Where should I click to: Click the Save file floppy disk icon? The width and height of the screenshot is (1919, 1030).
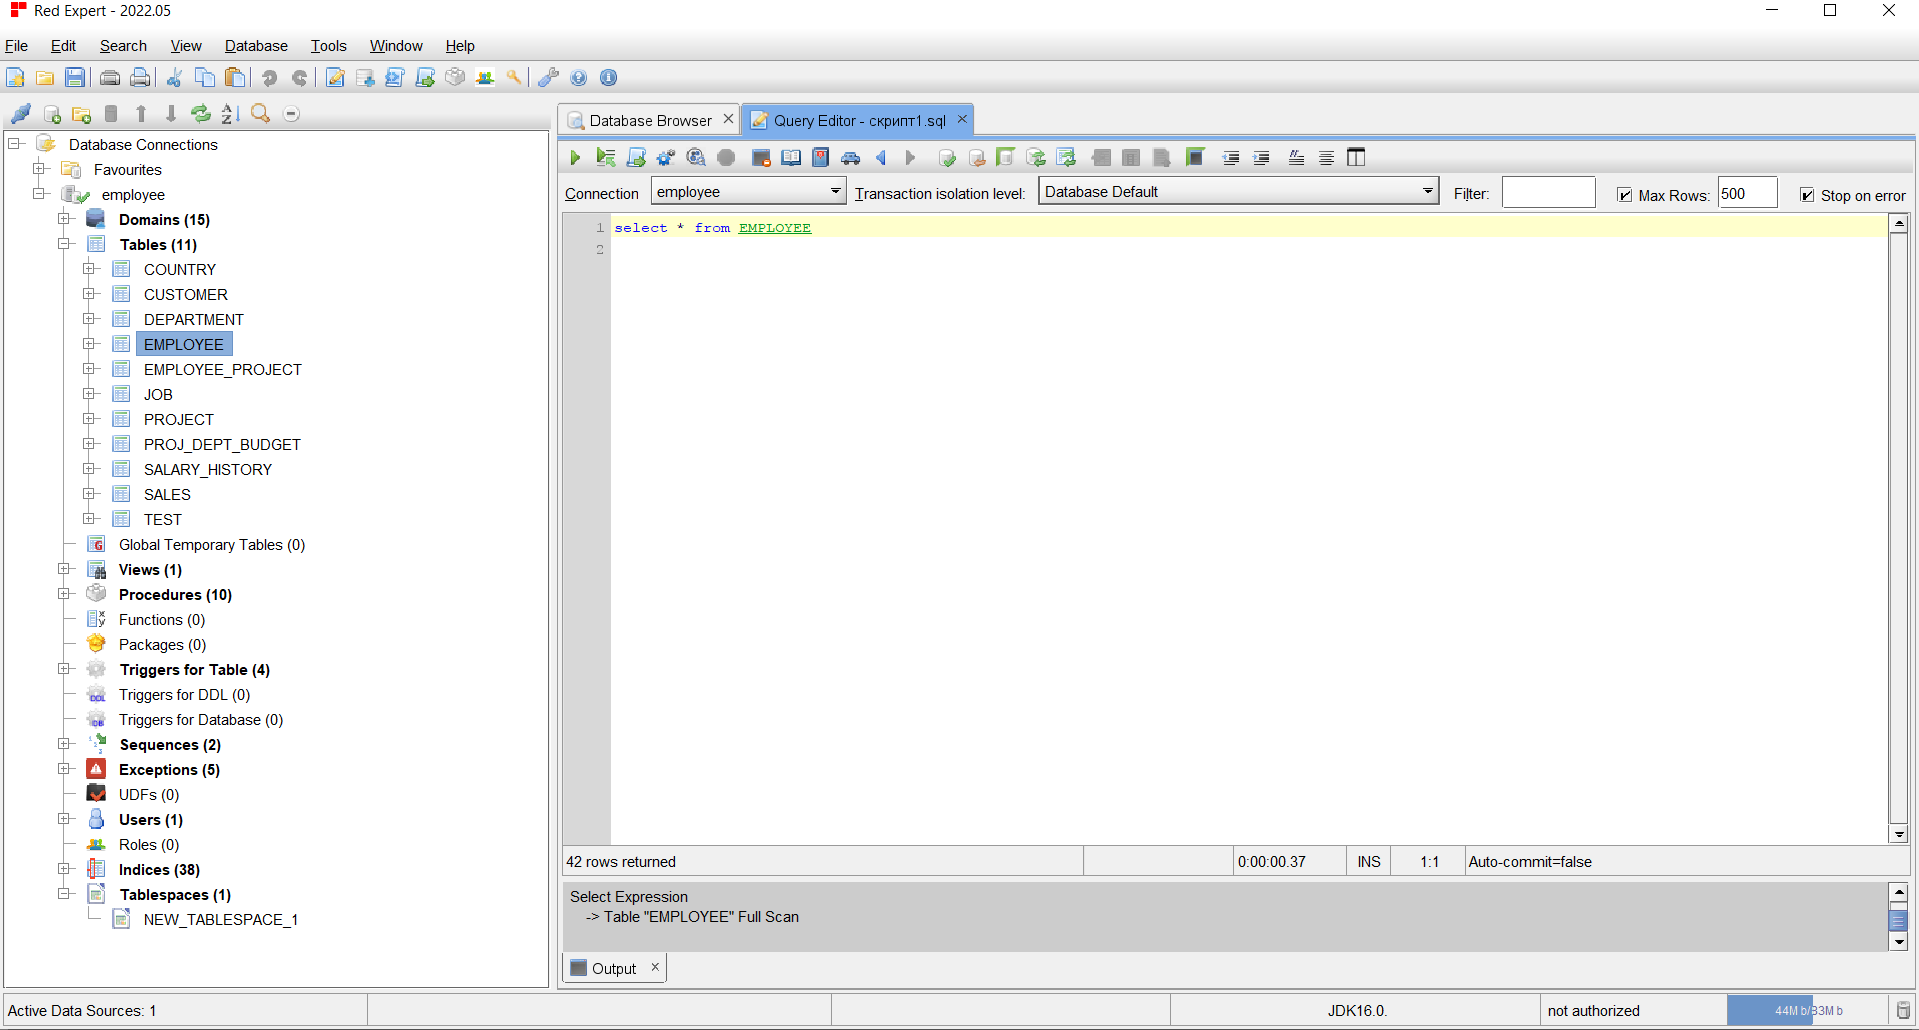tap(75, 78)
